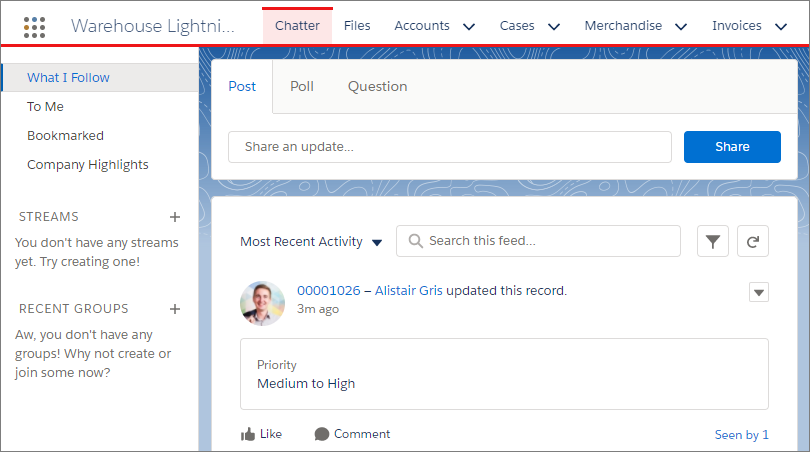Like the record update post
Viewport: 810px width, 452px height.
coord(261,434)
